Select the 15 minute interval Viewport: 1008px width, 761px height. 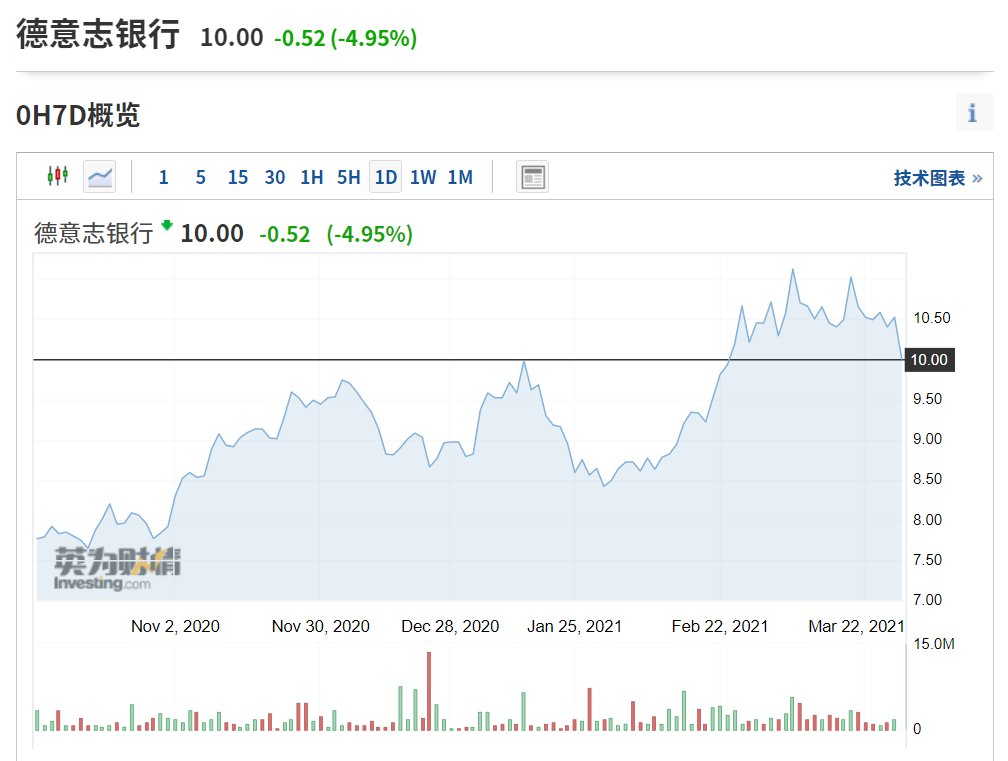238,177
